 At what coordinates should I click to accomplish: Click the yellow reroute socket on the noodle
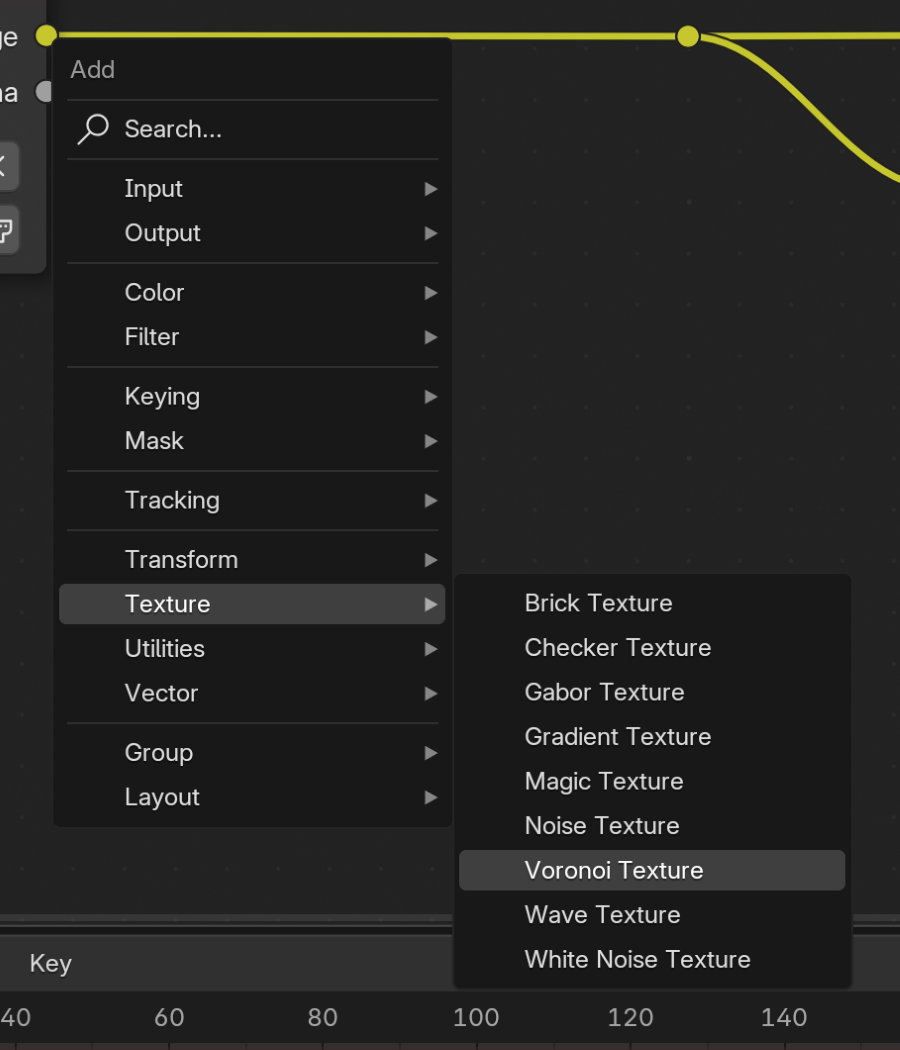(x=688, y=36)
